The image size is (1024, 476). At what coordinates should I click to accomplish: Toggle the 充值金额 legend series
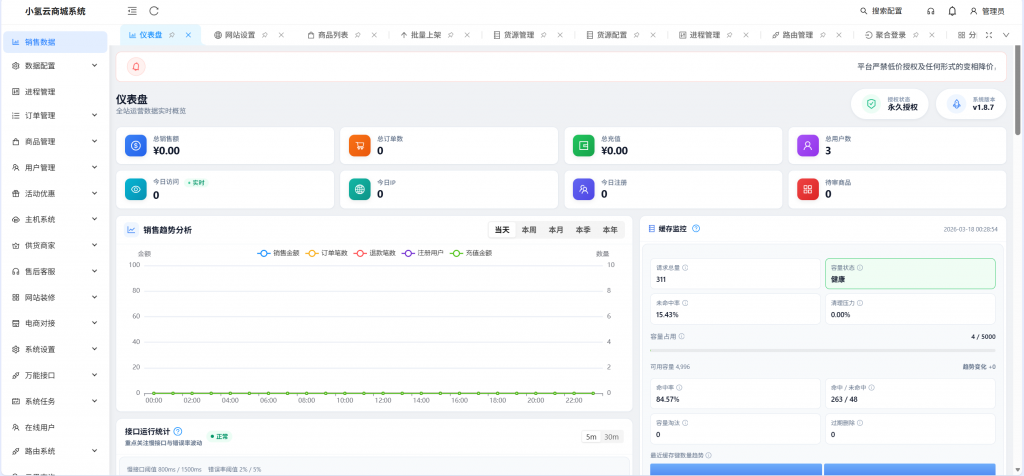tap(471, 253)
